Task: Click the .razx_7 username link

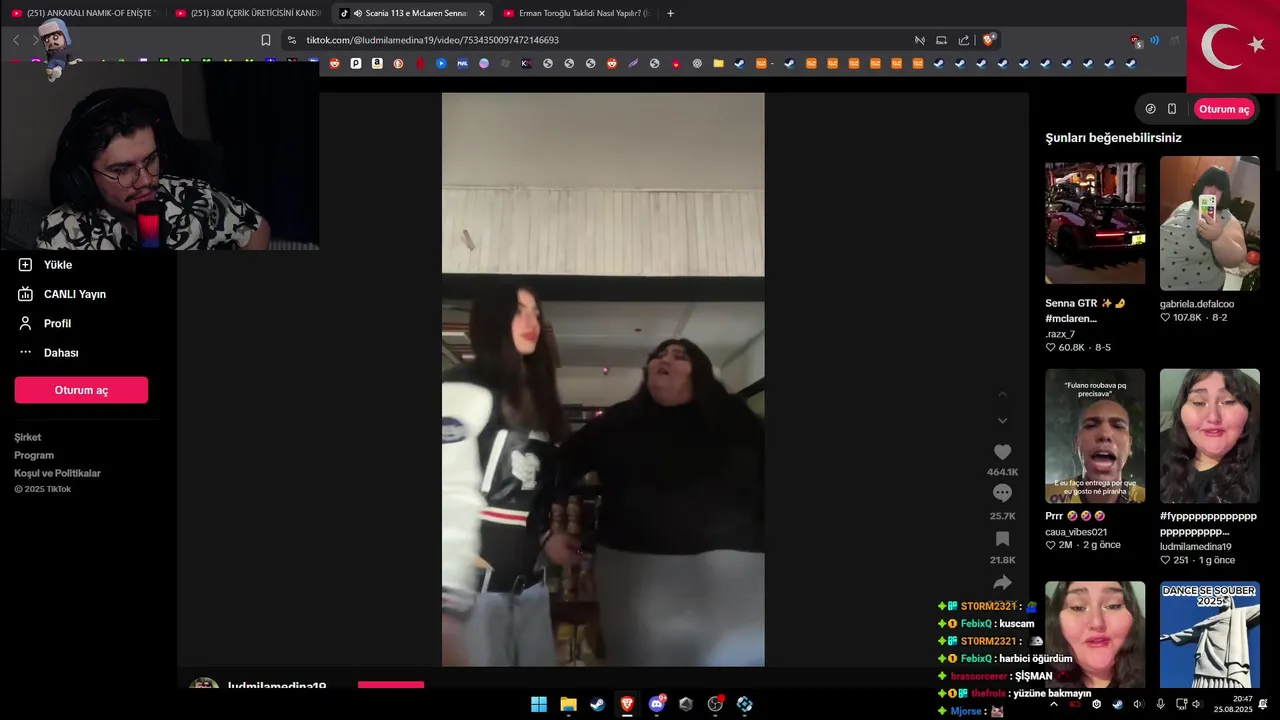Action: 1060,334
